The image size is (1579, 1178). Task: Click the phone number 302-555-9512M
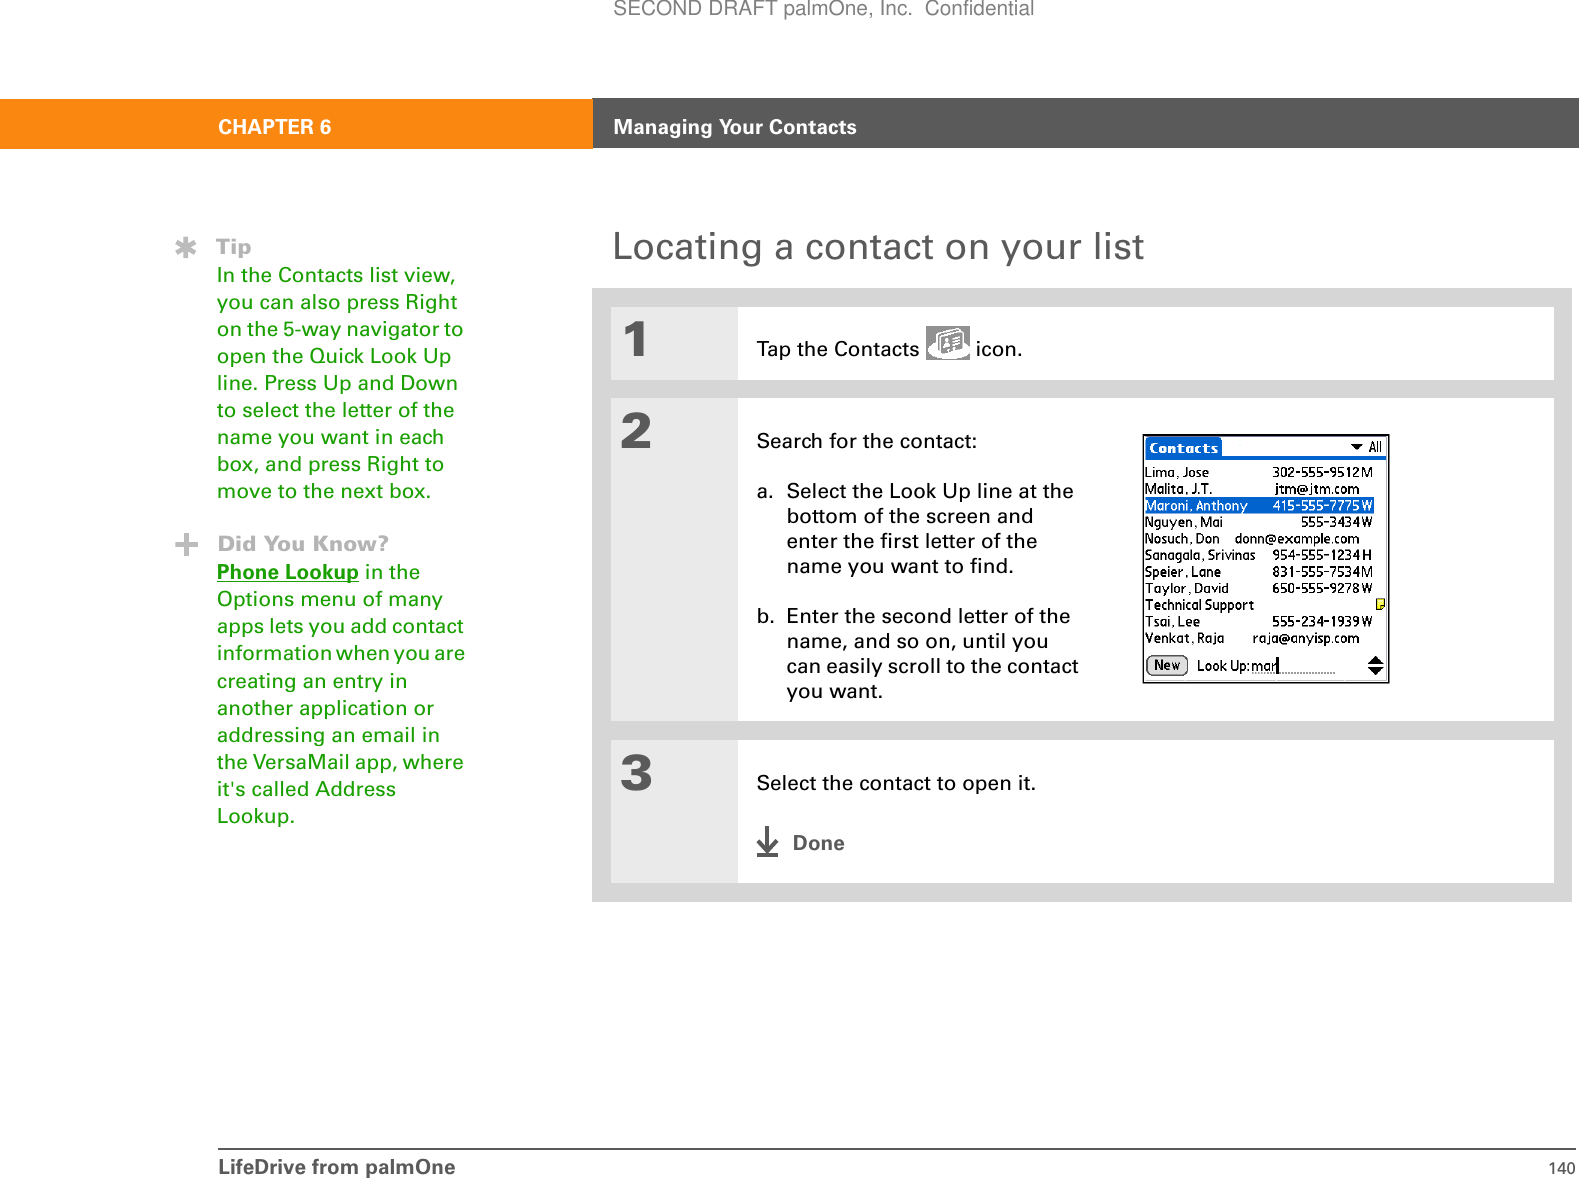coord(1322,472)
